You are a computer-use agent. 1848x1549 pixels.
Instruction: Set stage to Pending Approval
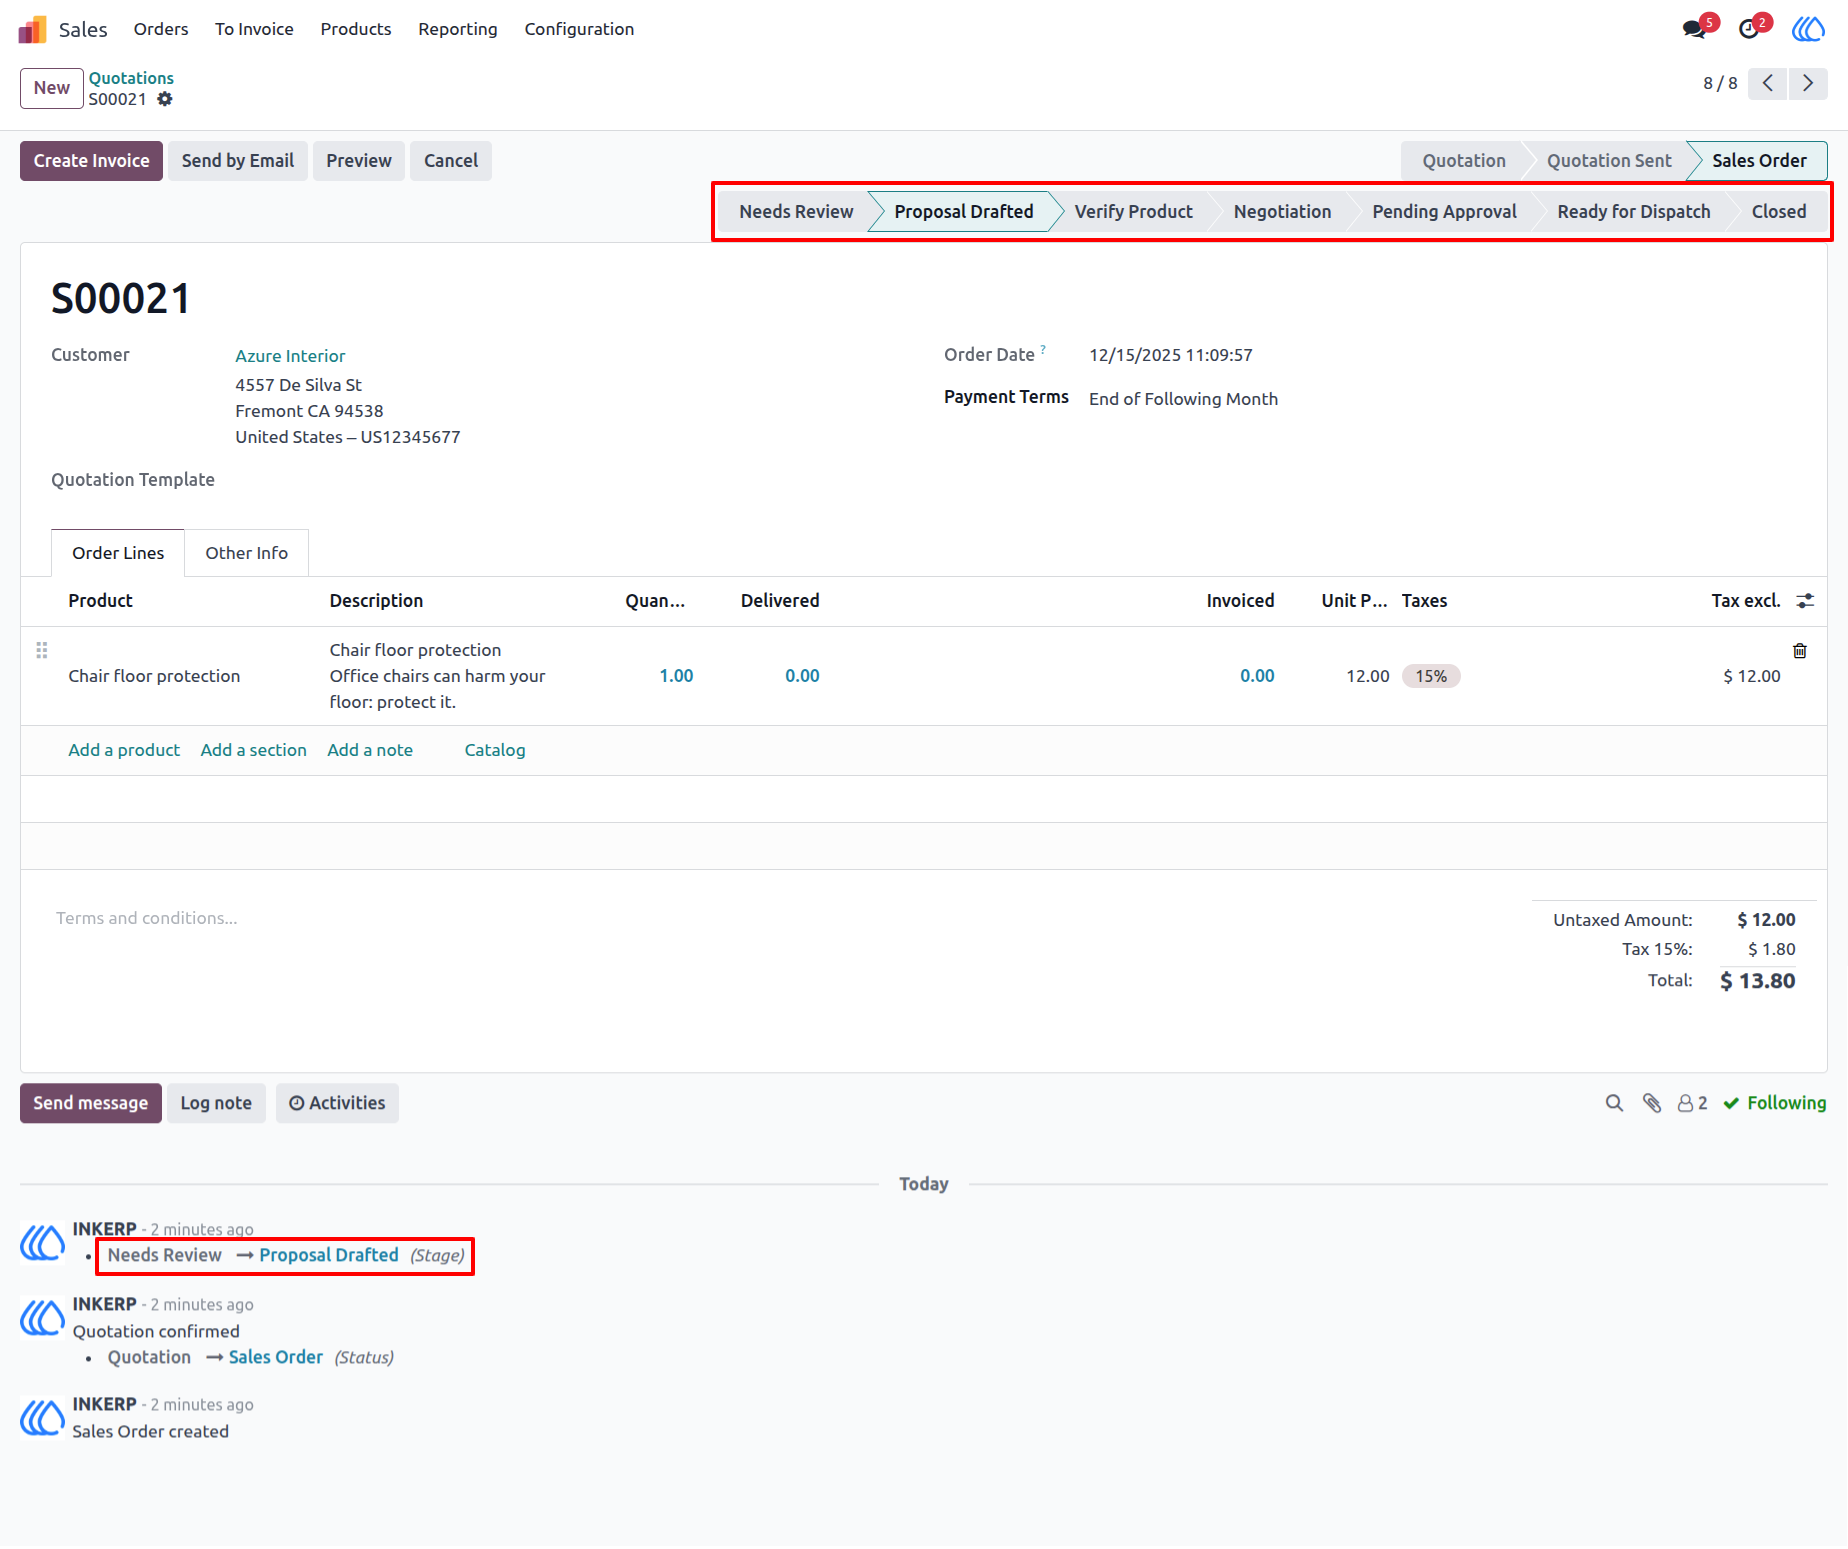(1444, 212)
